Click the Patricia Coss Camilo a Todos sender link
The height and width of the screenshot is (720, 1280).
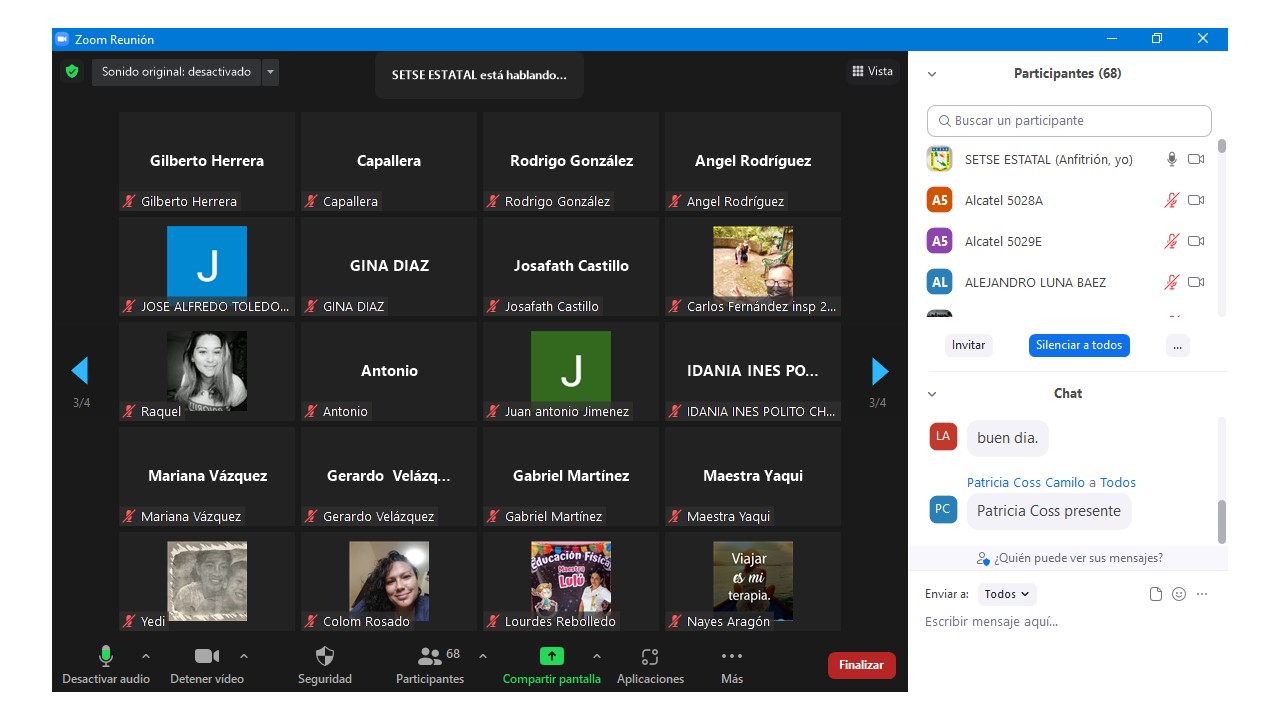tap(1051, 482)
